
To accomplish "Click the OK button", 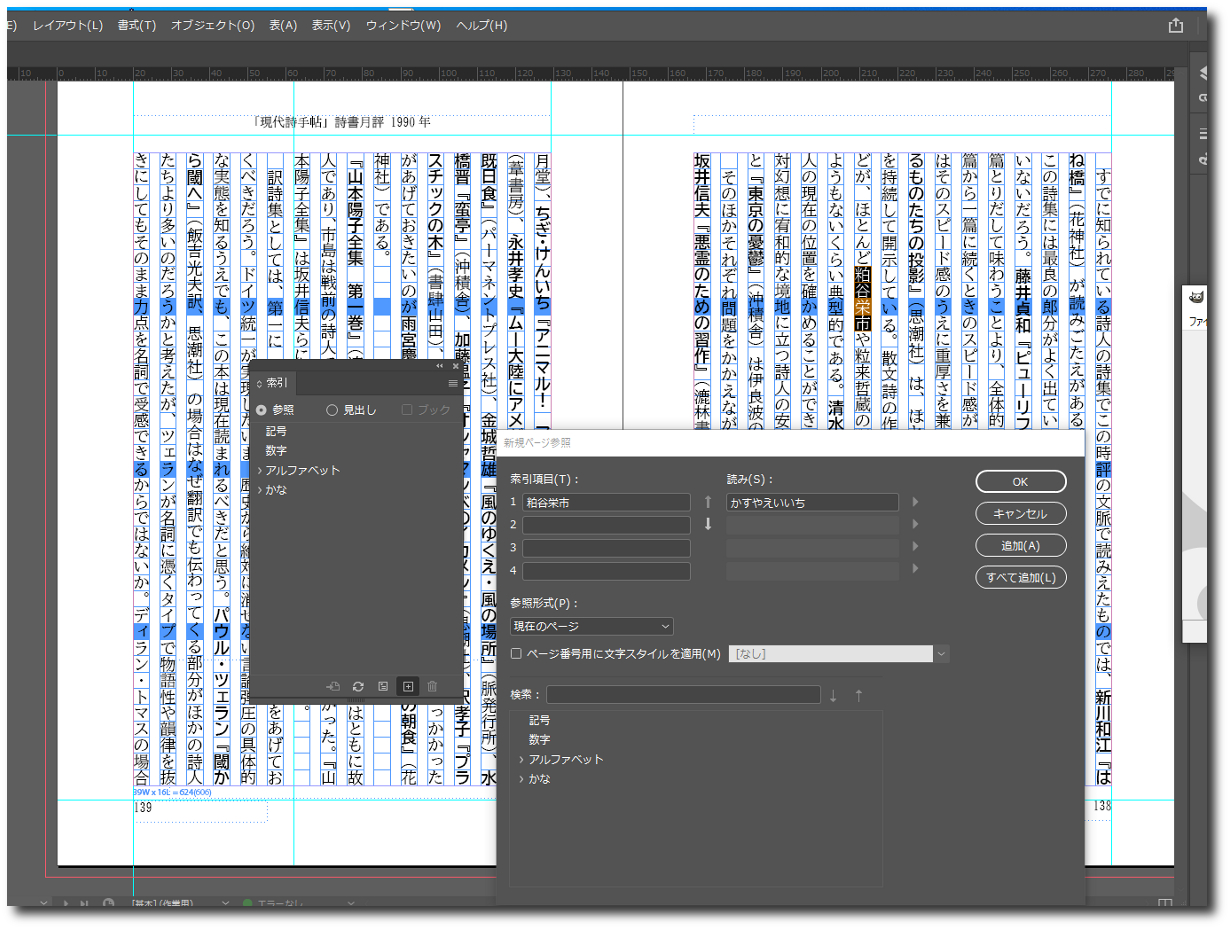I will 1020,481.
